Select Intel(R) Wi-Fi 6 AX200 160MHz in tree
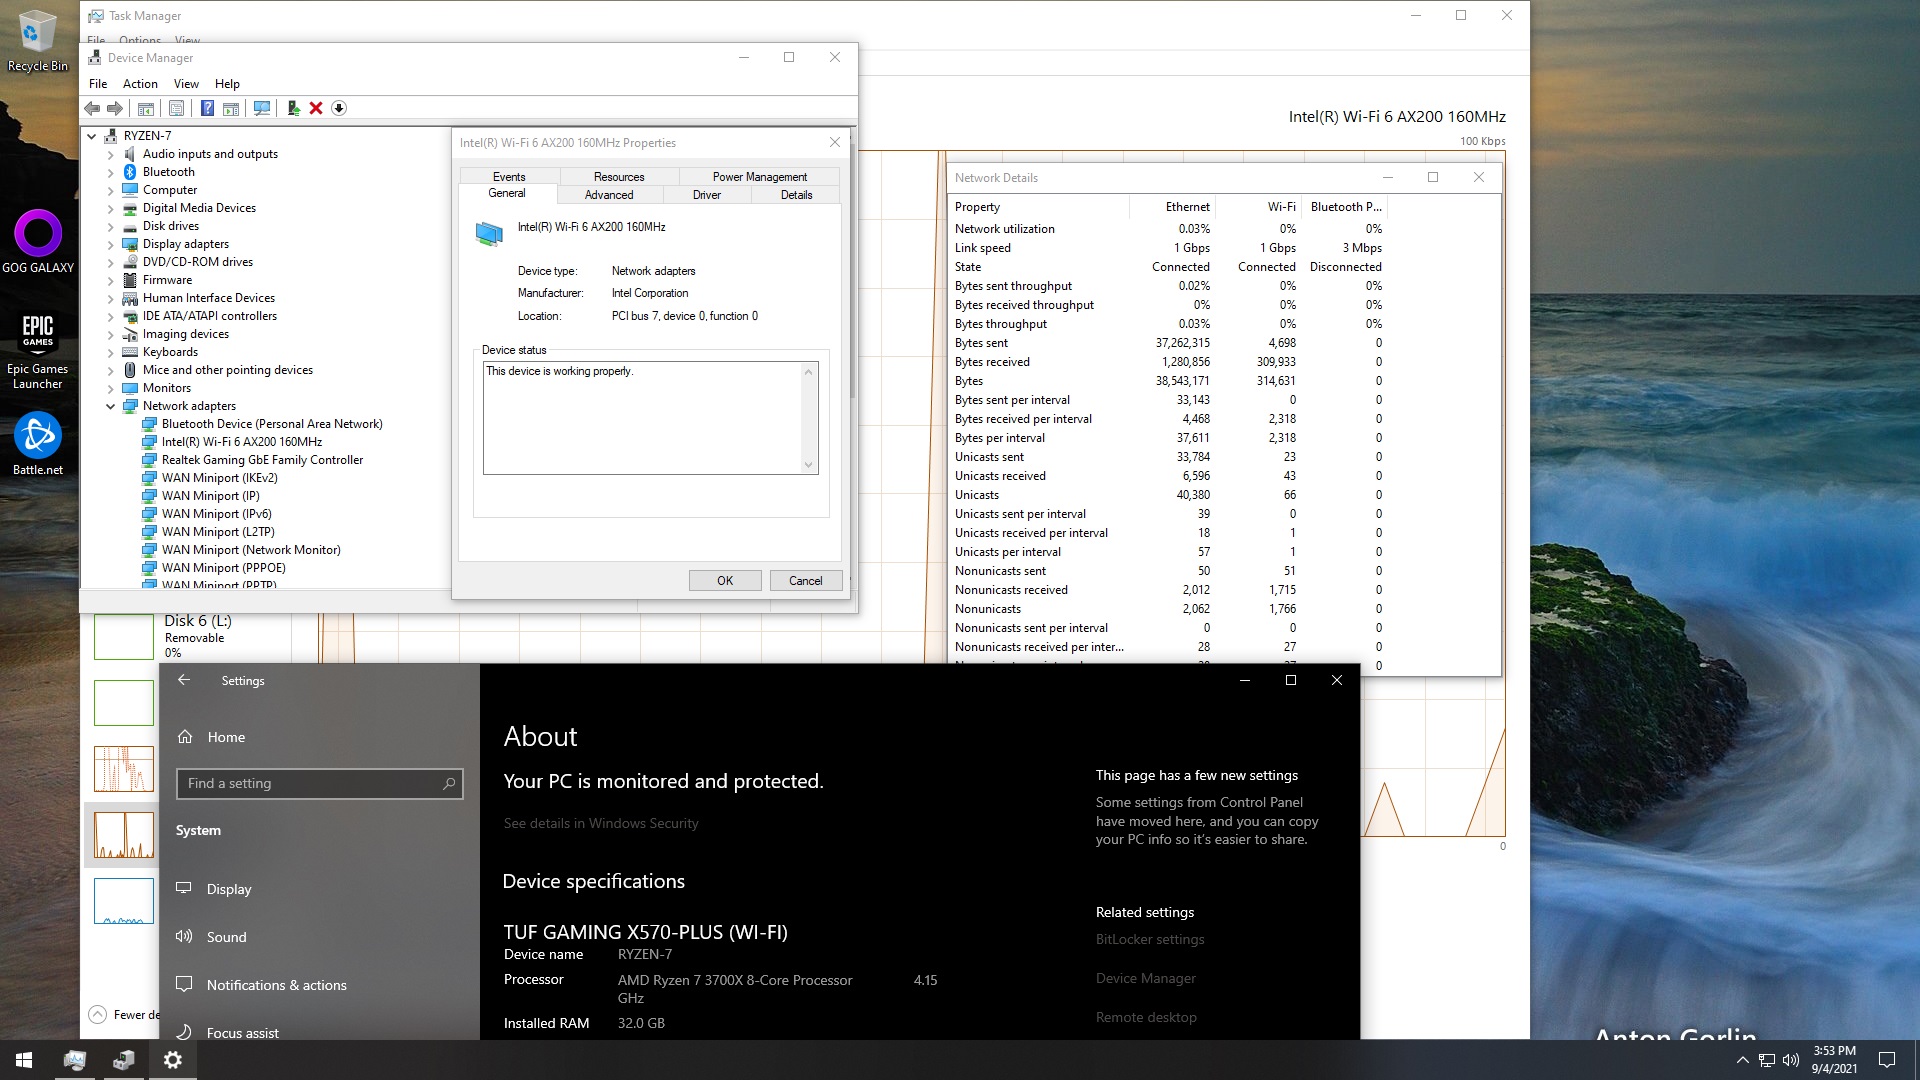This screenshot has width=1920, height=1080. coord(242,442)
